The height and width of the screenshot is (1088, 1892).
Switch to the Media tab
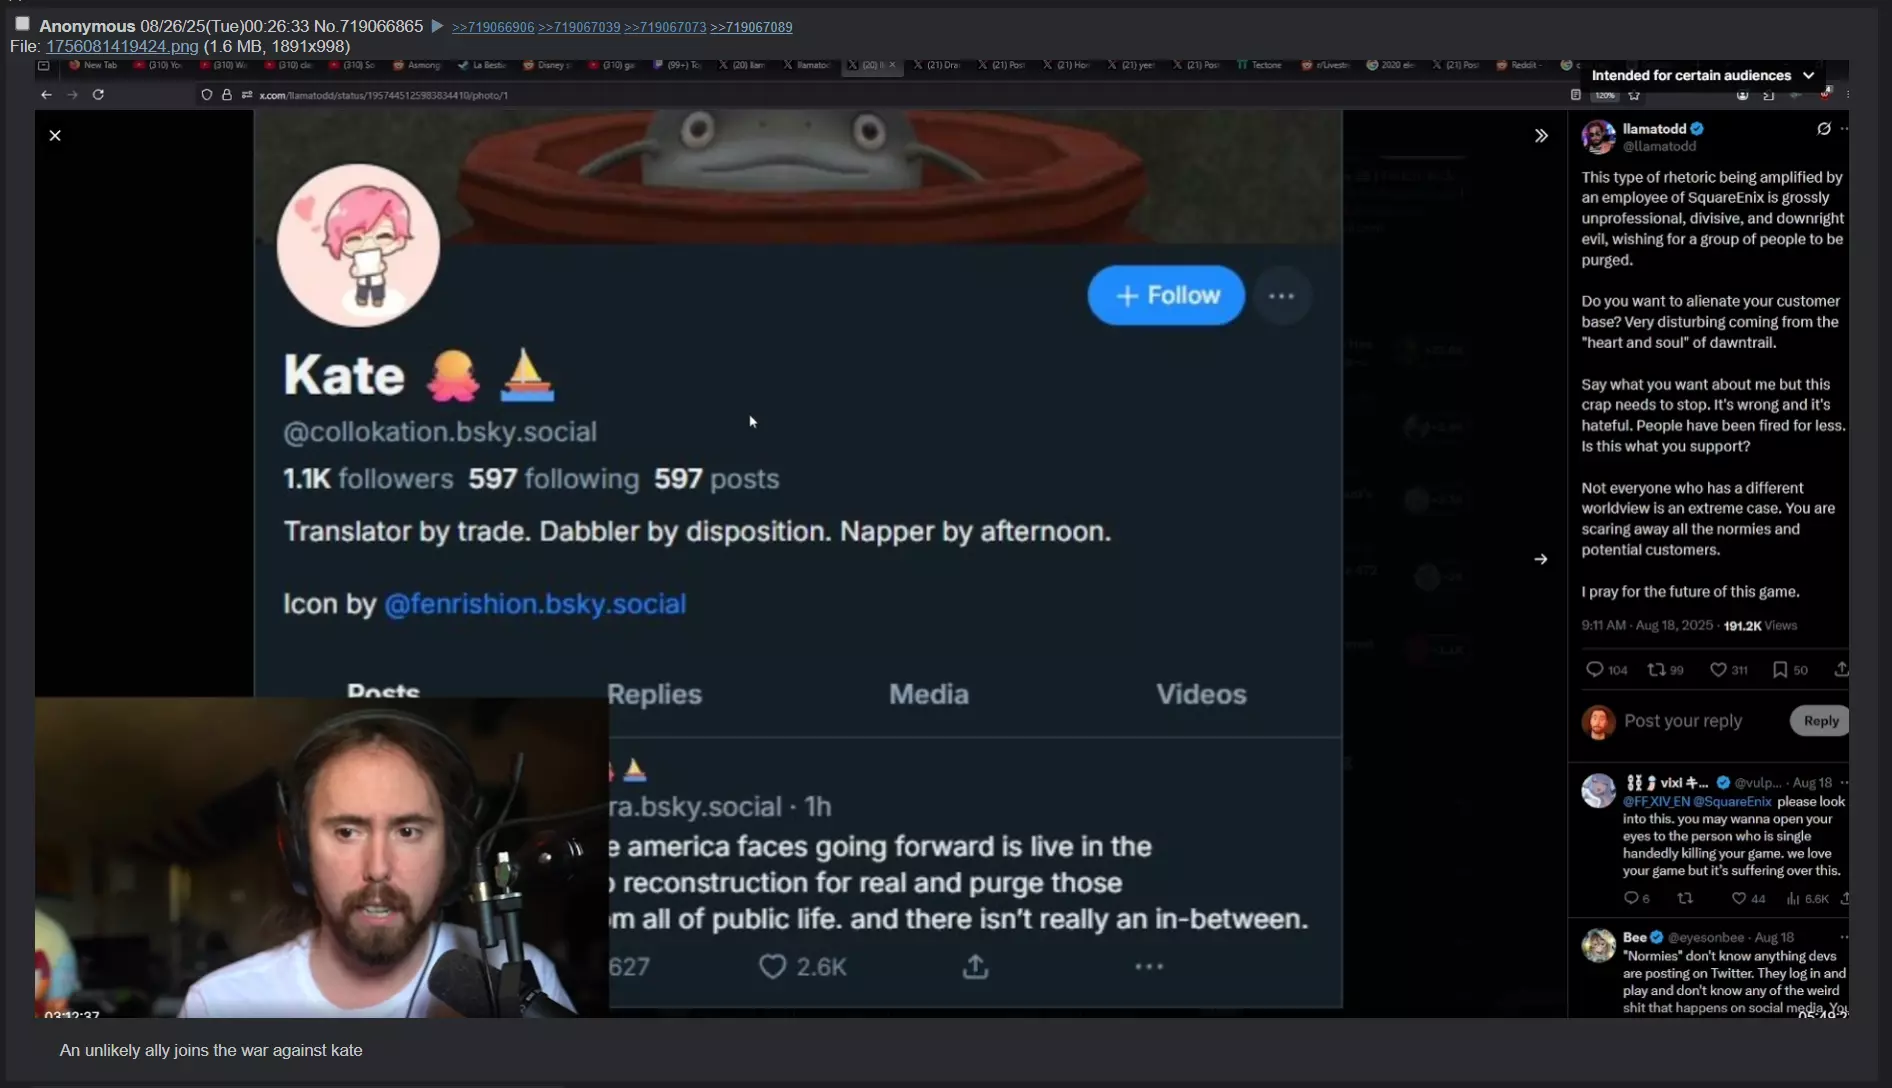929,694
